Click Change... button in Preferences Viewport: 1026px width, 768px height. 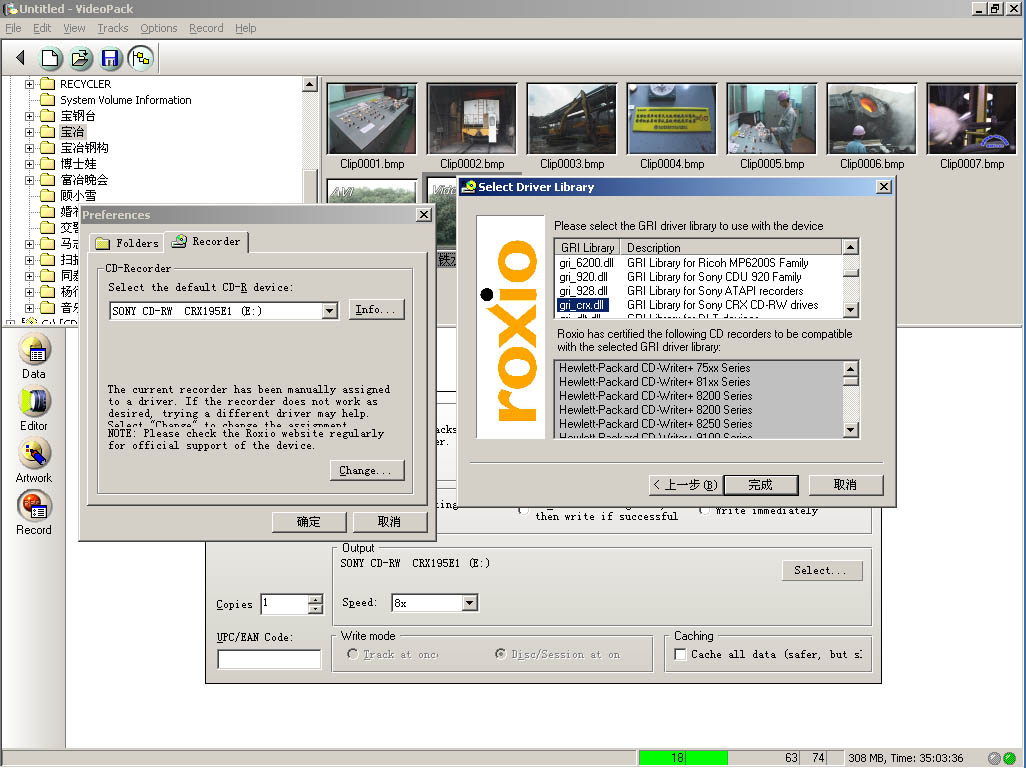pos(367,470)
